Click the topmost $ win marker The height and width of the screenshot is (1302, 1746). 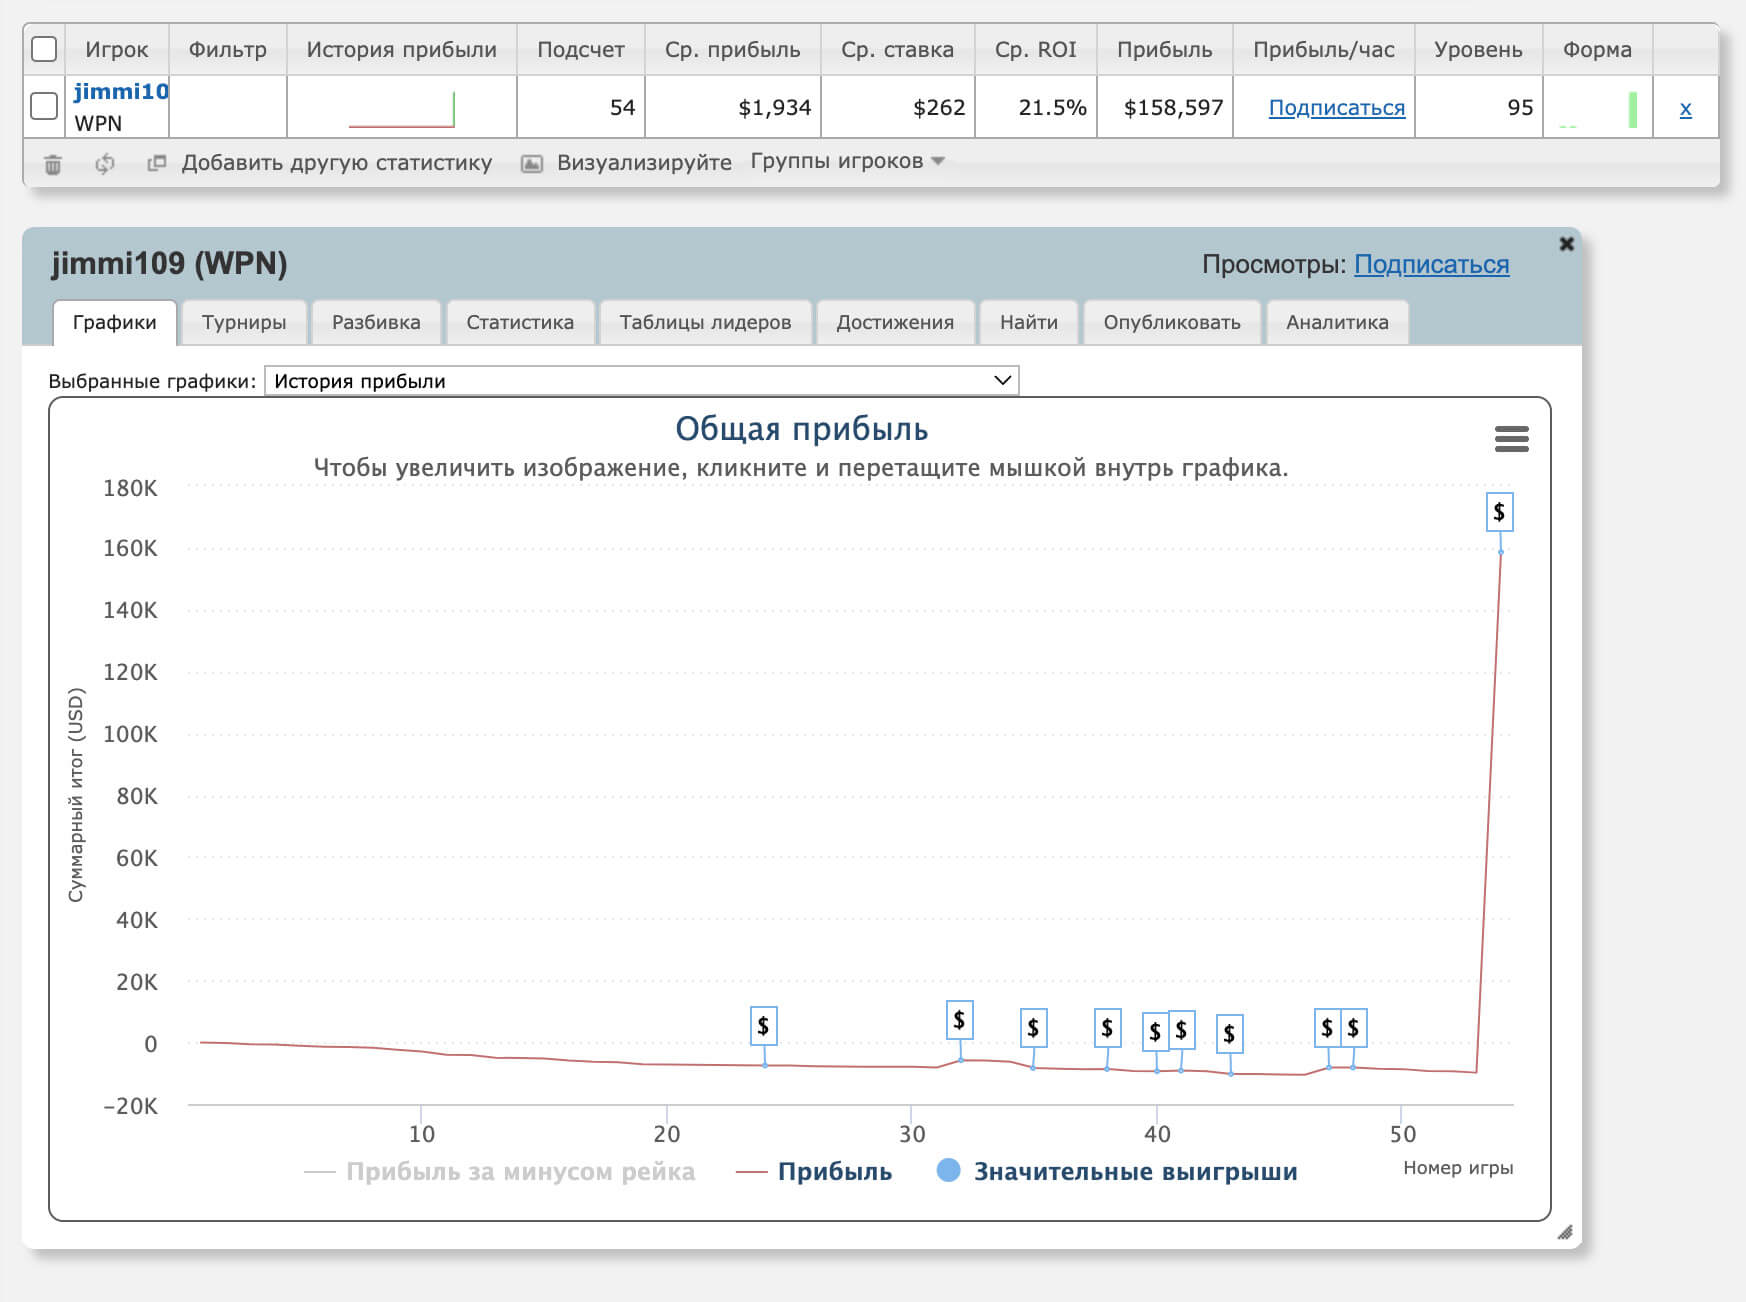pos(1499,513)
